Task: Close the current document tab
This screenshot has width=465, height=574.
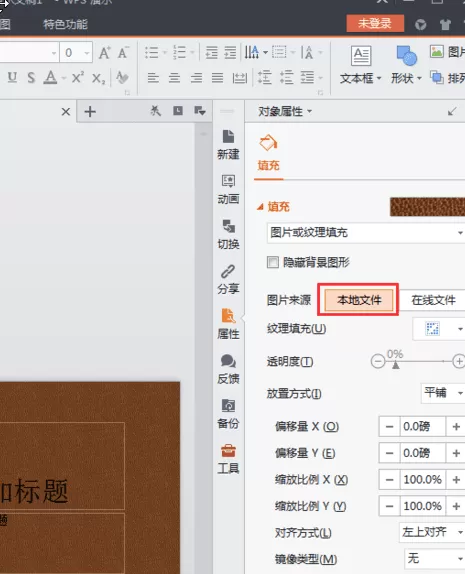Action: [66, 112]
